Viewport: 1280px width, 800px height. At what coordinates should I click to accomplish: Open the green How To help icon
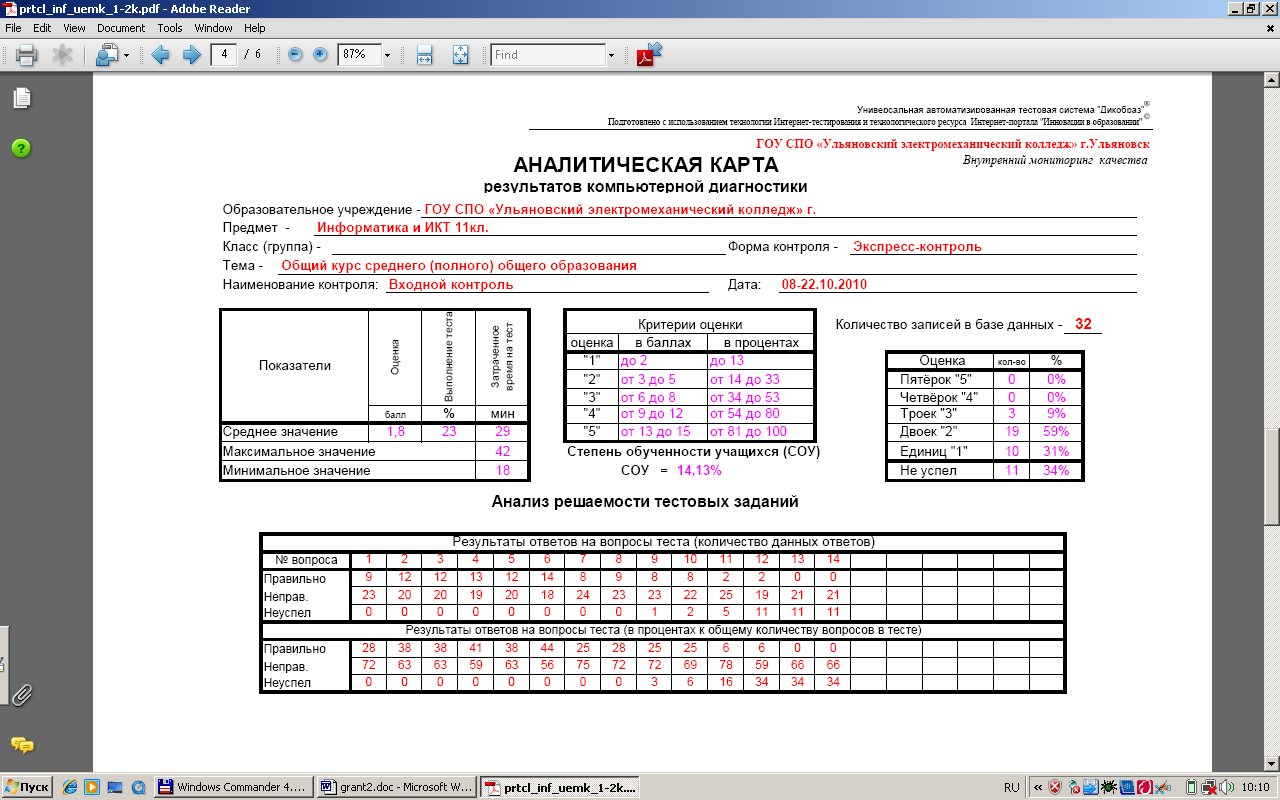(x=21, y=148)
